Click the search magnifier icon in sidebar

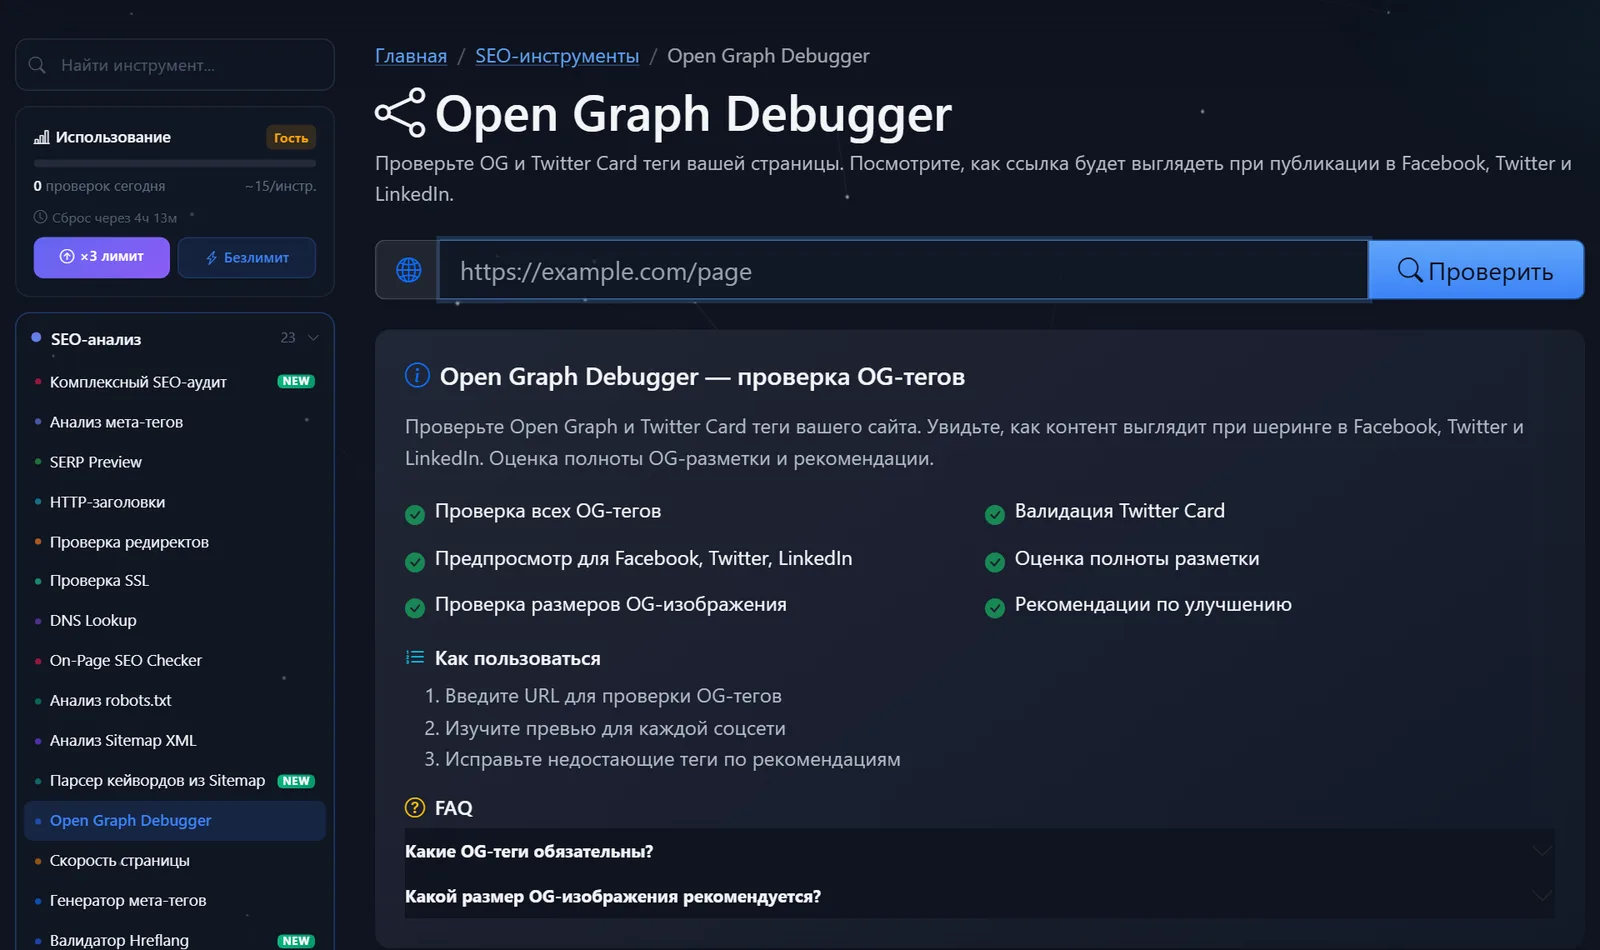37,65
